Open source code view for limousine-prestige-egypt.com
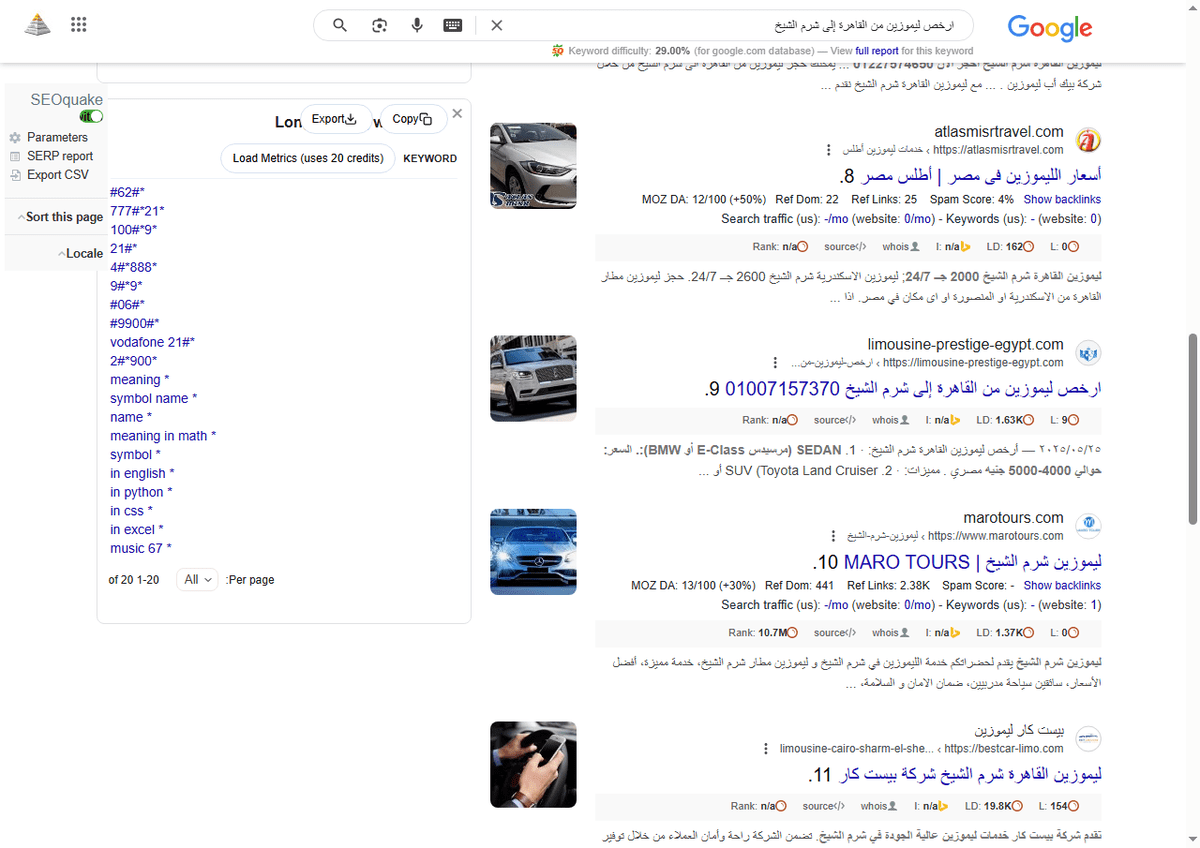Image resolution: width=1200 pixels, height=848 pixels. click(834, 420)
